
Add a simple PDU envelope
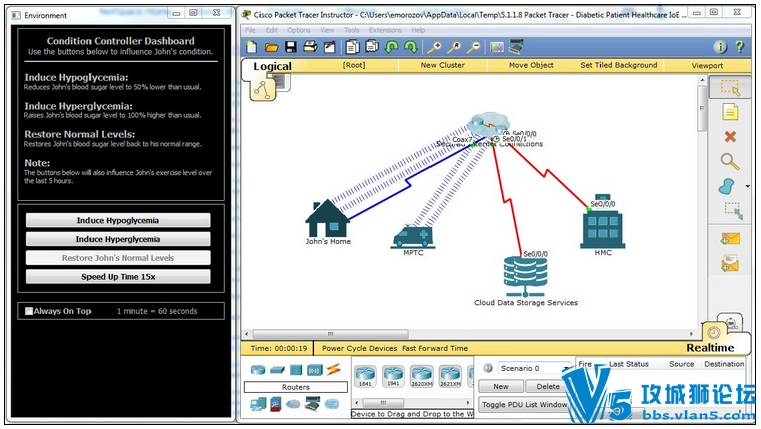[x=730, y=238]
